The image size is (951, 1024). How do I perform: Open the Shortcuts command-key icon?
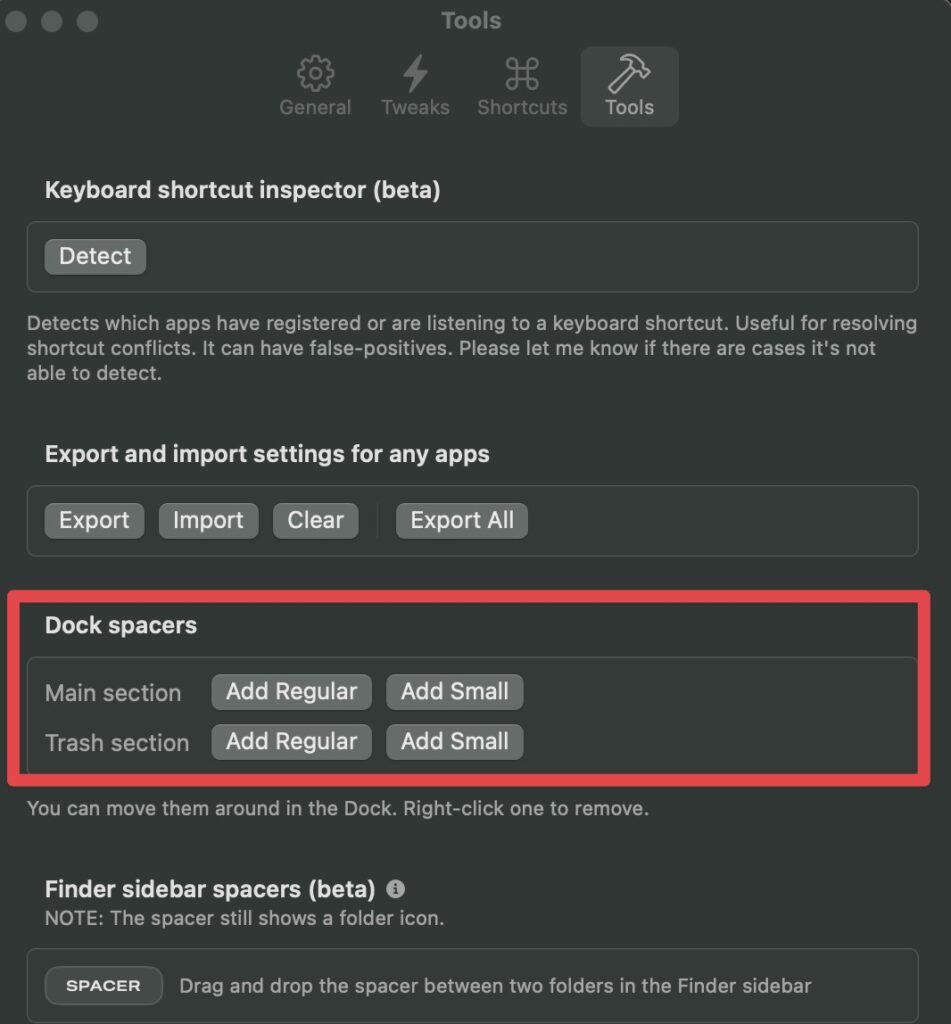tap(522, 73)
